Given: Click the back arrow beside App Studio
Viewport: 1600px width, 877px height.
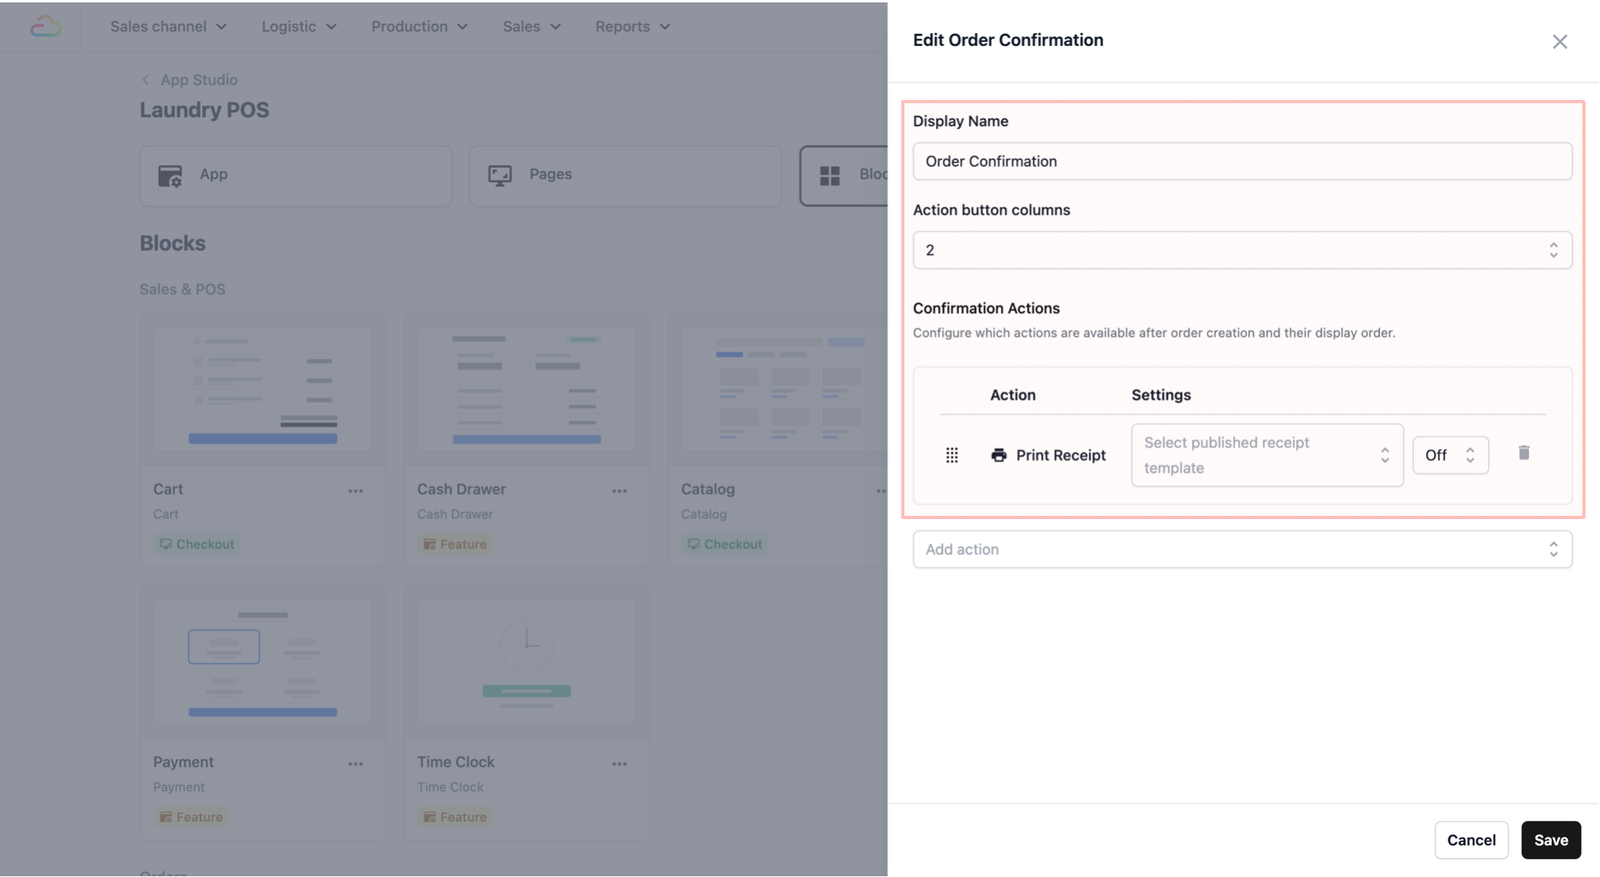Looking at the screenshot, I should click(146, 80).
